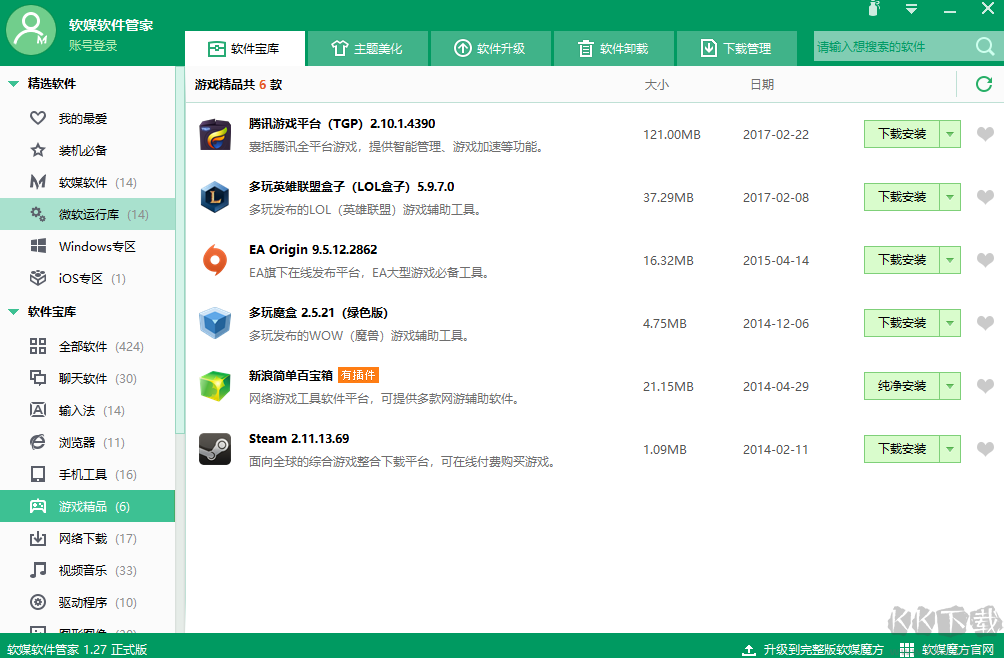
Task: Click the user avatar icon
Action: click(x=31, y=30)
